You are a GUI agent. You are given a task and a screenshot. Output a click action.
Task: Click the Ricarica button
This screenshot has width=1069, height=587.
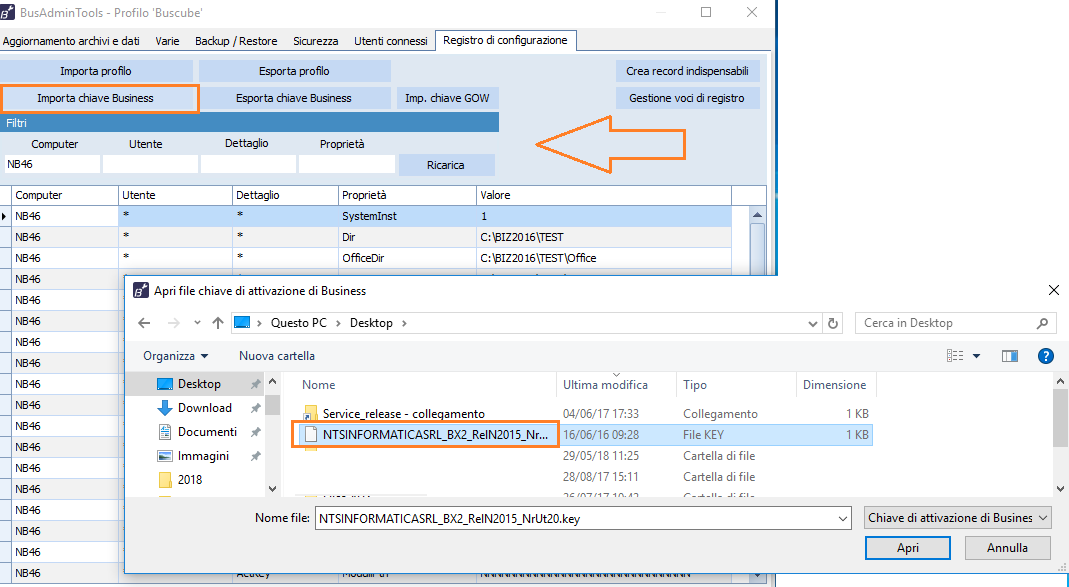[x=446, y=165]
